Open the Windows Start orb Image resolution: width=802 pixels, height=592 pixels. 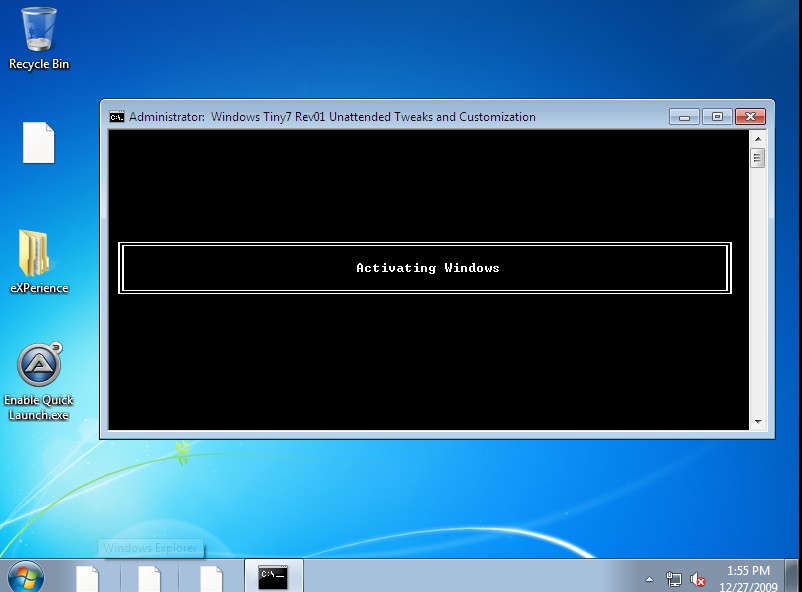pos(26,577)
